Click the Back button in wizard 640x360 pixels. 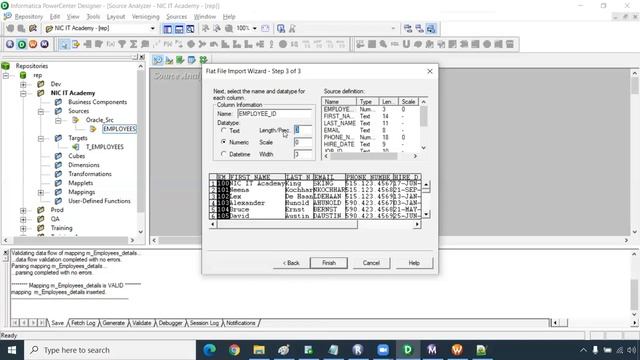(291, 263)
